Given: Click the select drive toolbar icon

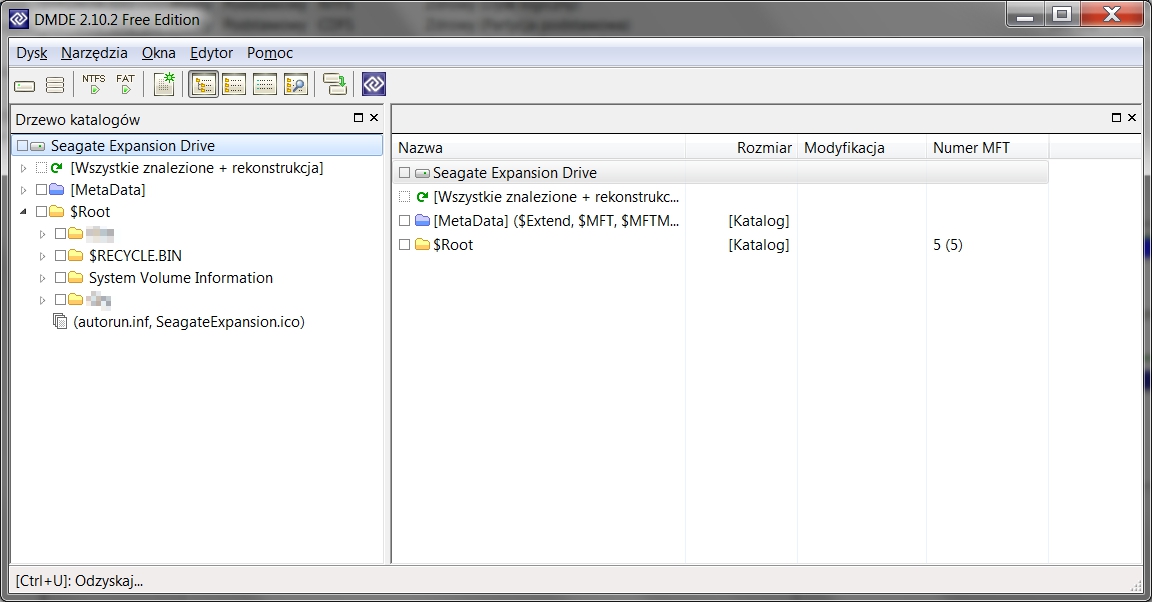Looking at the screenshot, I should (24, 85).
